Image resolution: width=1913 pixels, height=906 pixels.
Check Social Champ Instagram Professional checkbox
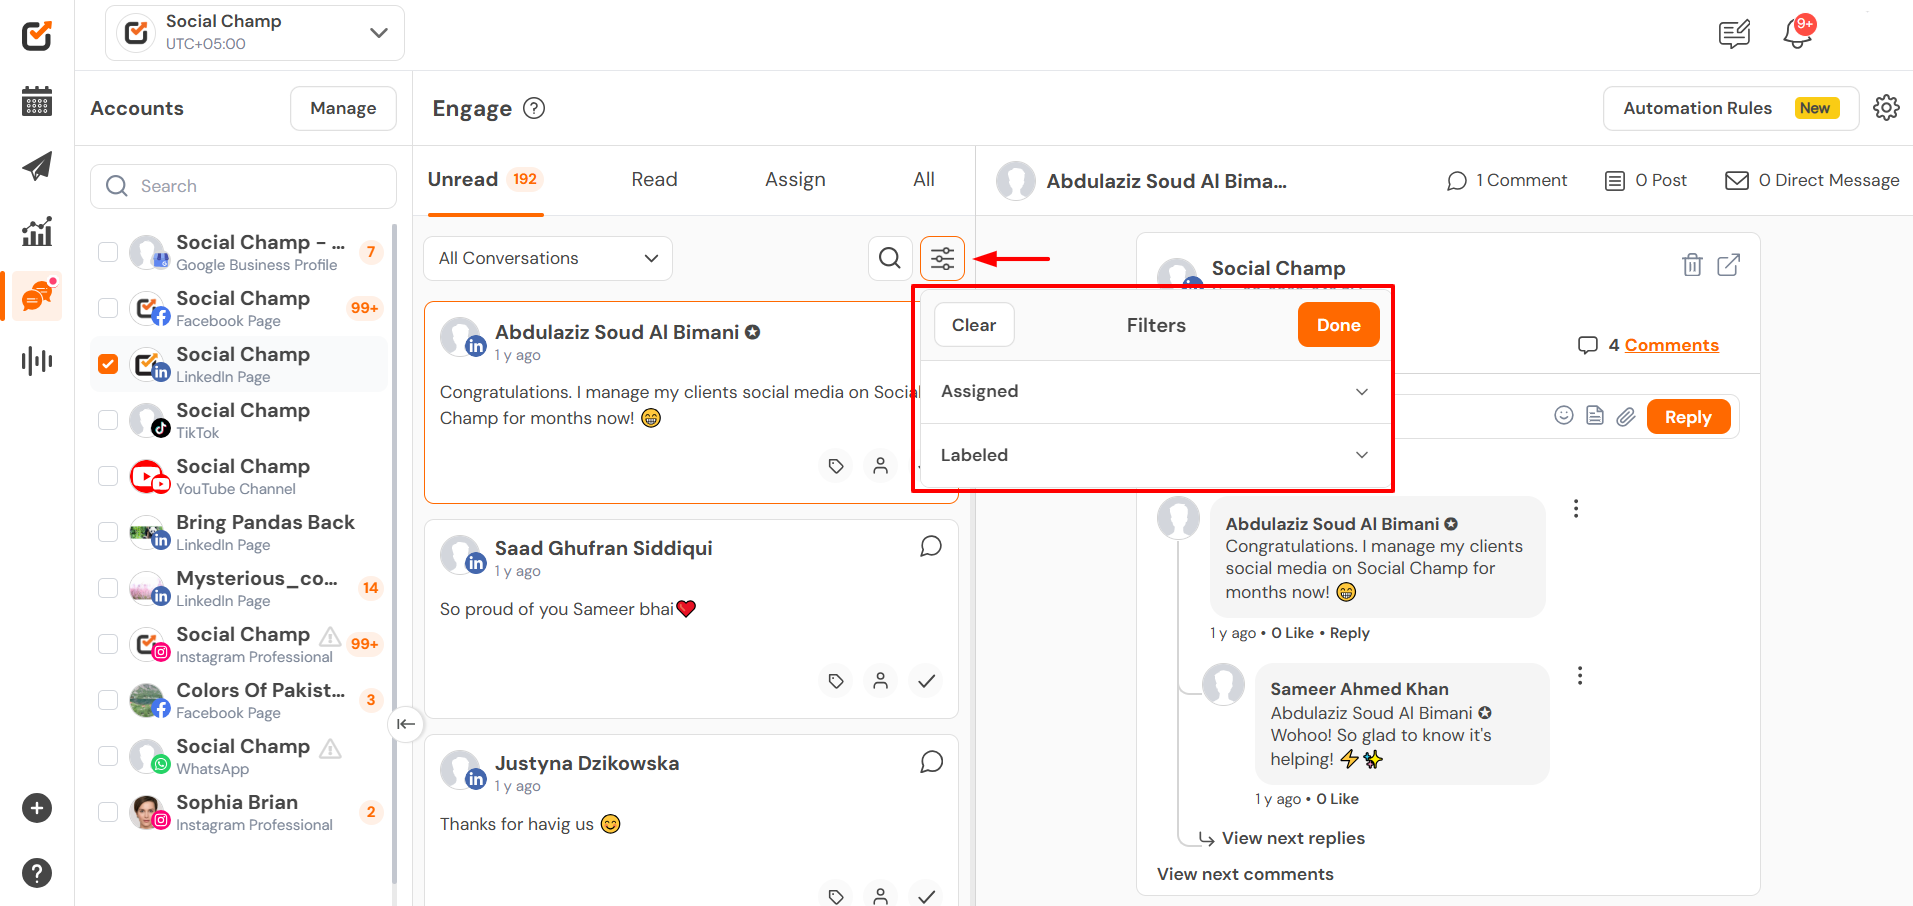(108, 644)
